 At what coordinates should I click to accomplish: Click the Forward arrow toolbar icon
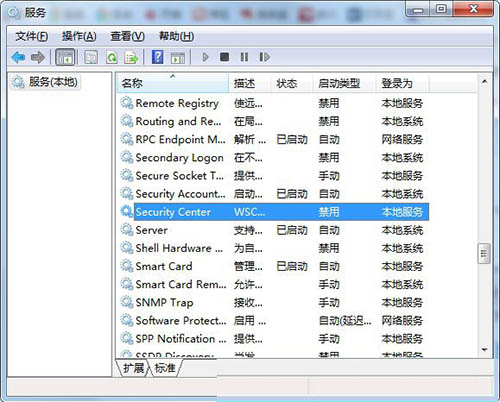click(x=38, y=57)
